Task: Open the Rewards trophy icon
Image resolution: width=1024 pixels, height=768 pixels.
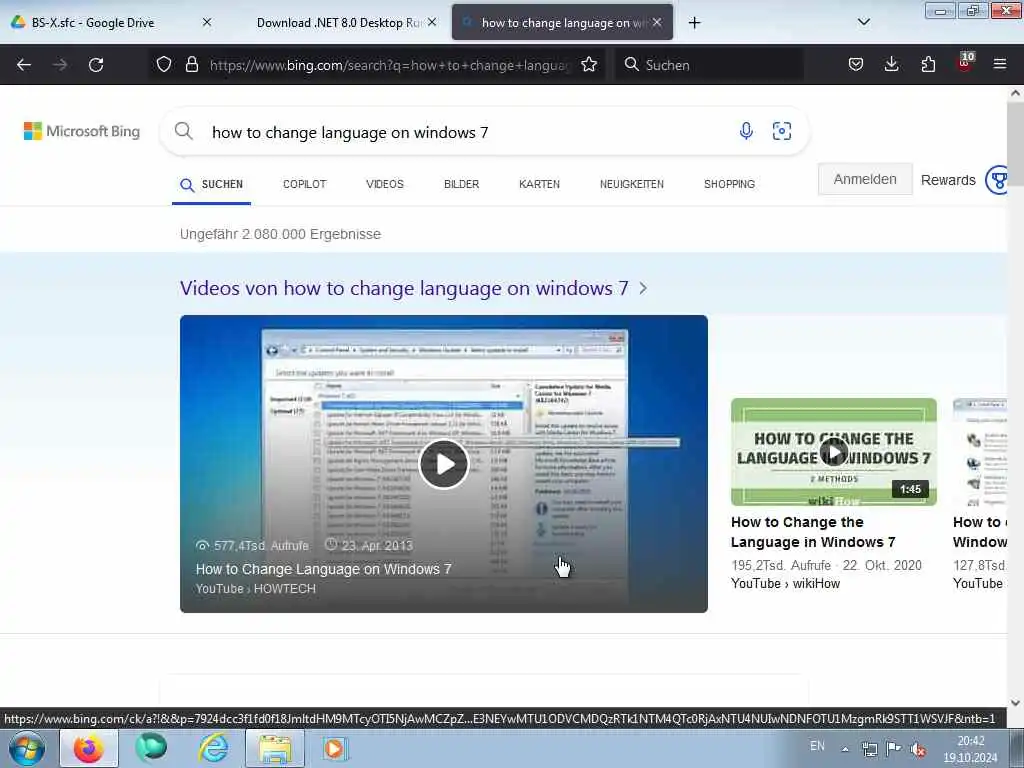Action: [x=997, y=180]
